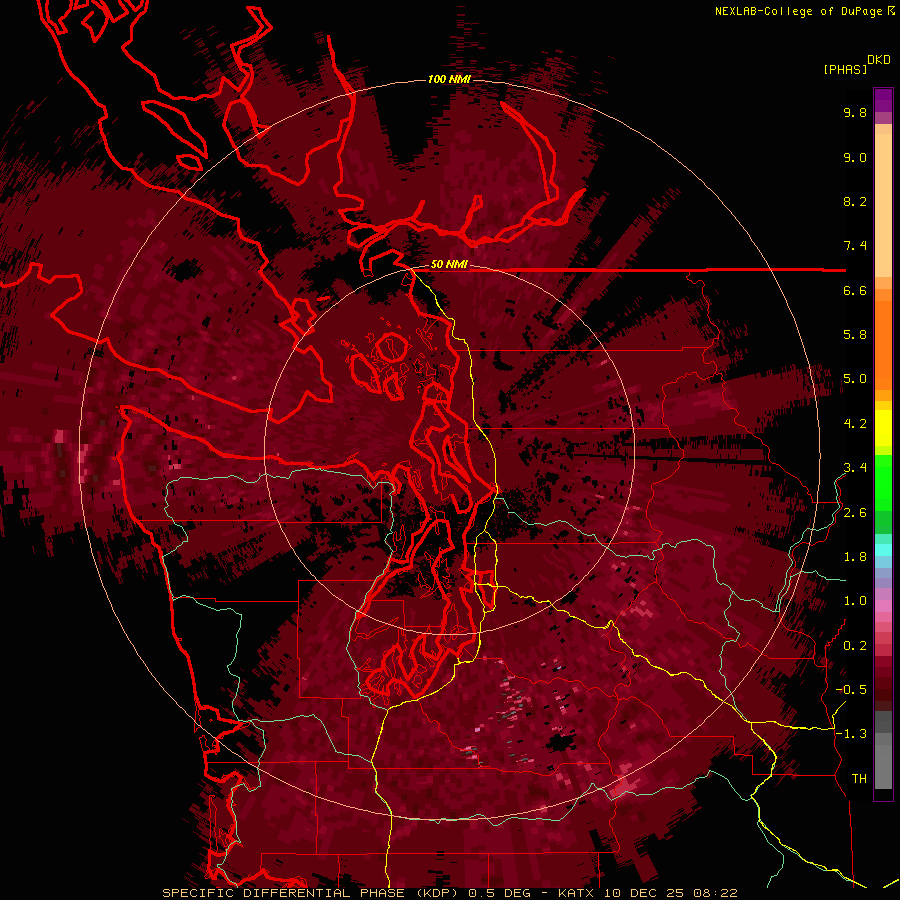The width and height of the screenshot is (900, 900).
Task: Click the 50 NMI range ring label
Action: coord(449,265)
